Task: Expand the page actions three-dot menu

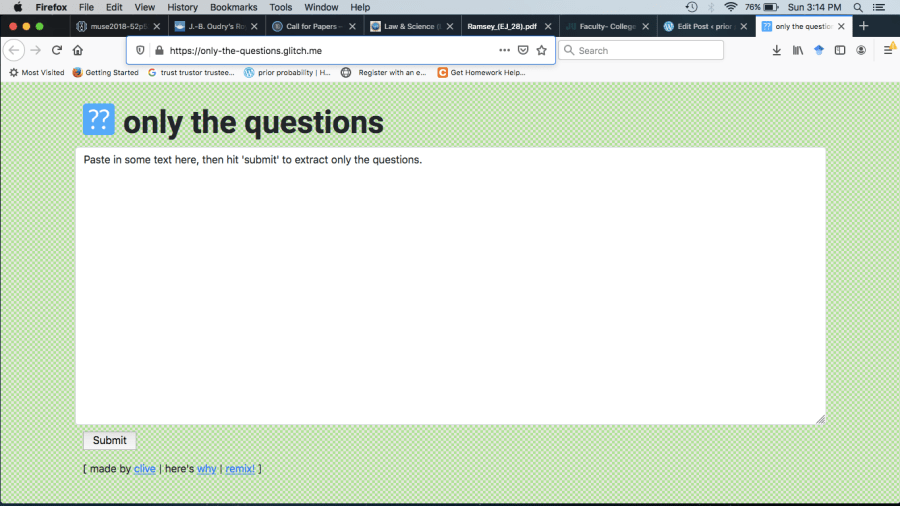Action: click(504, 50)
